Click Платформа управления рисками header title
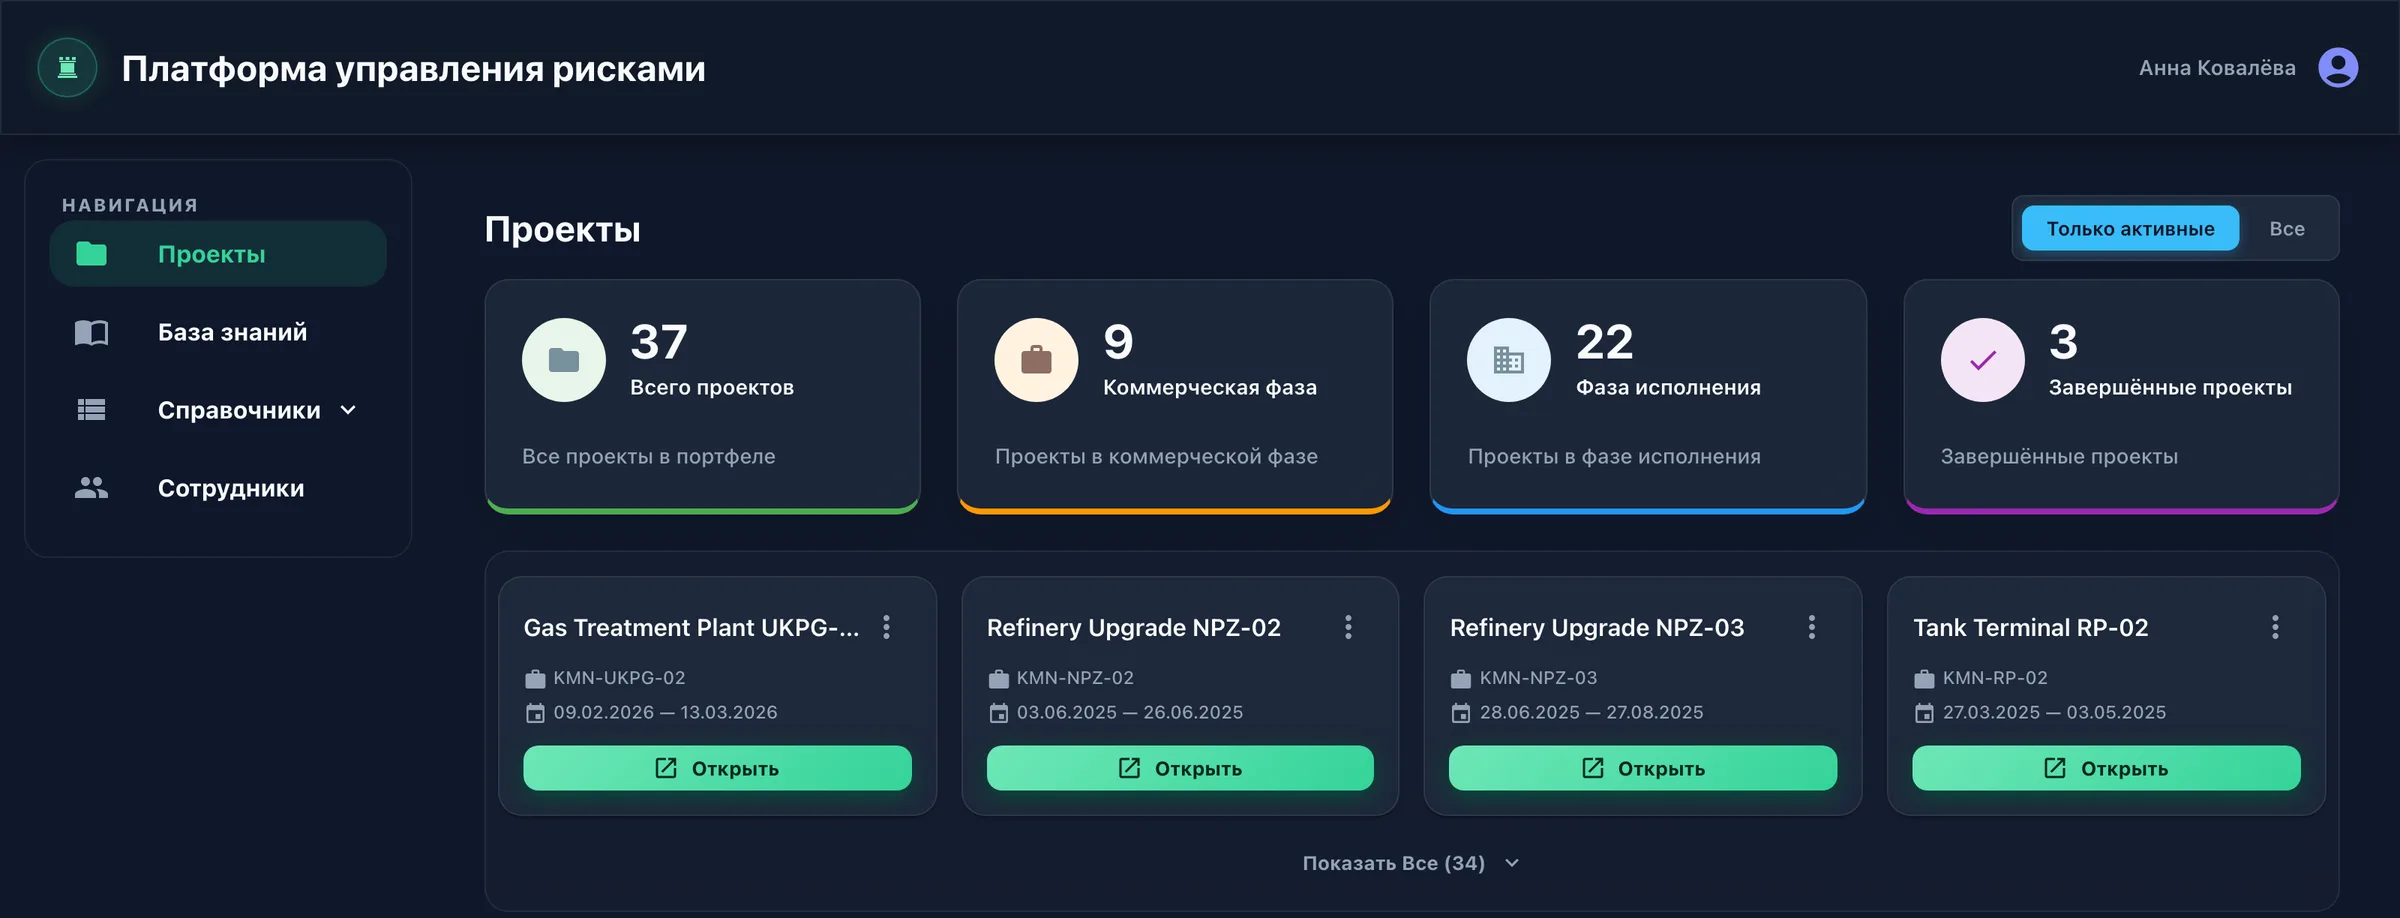 click(413, 68)
